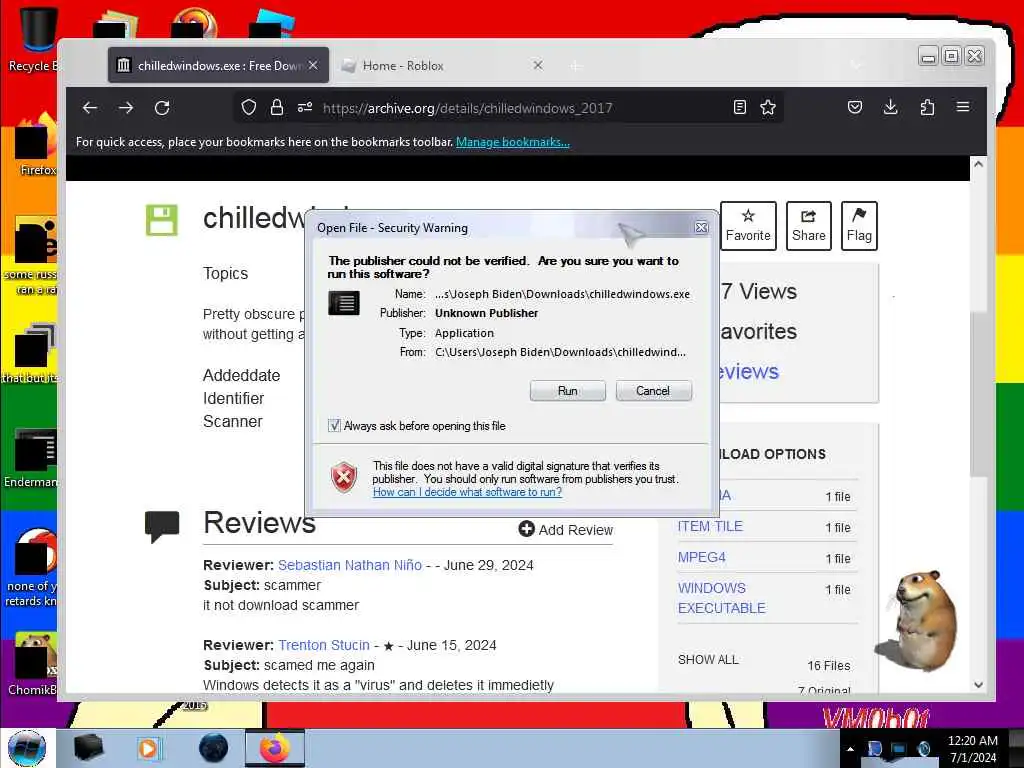Open reviewer Sebastian Nathan Niño profile

coord(350,565)
